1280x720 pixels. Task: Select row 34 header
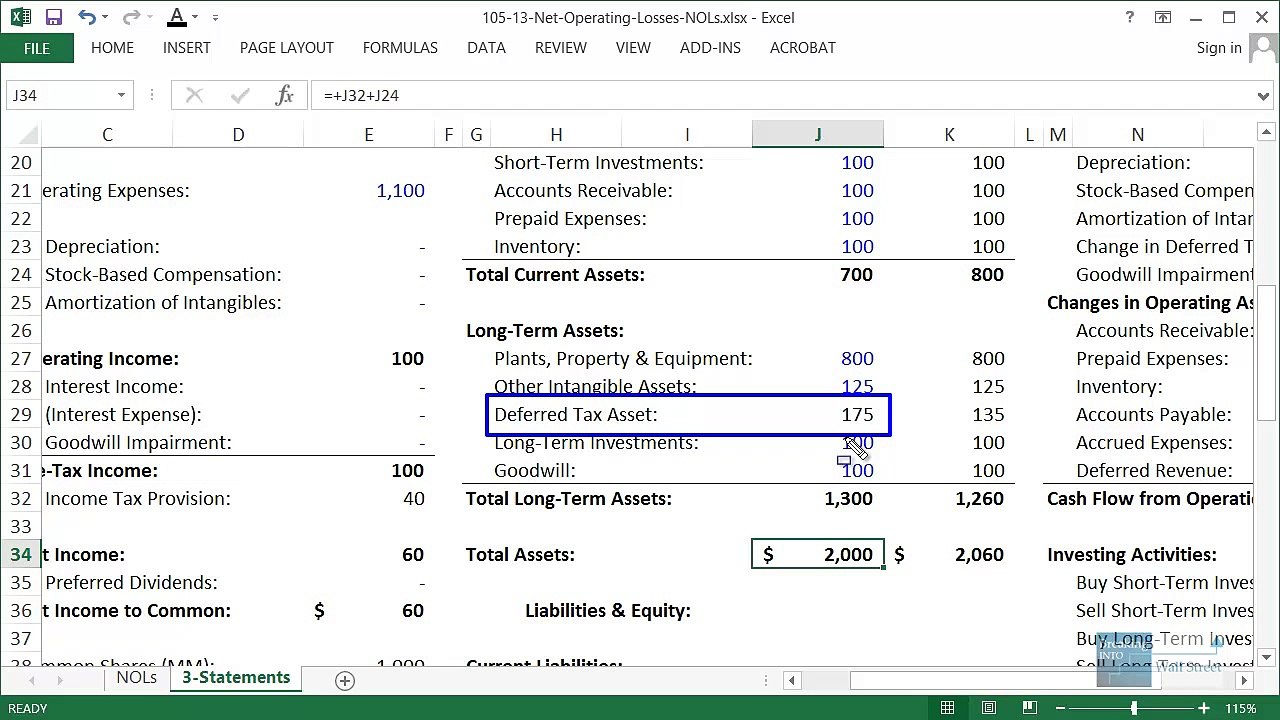(x=20, y=555)
